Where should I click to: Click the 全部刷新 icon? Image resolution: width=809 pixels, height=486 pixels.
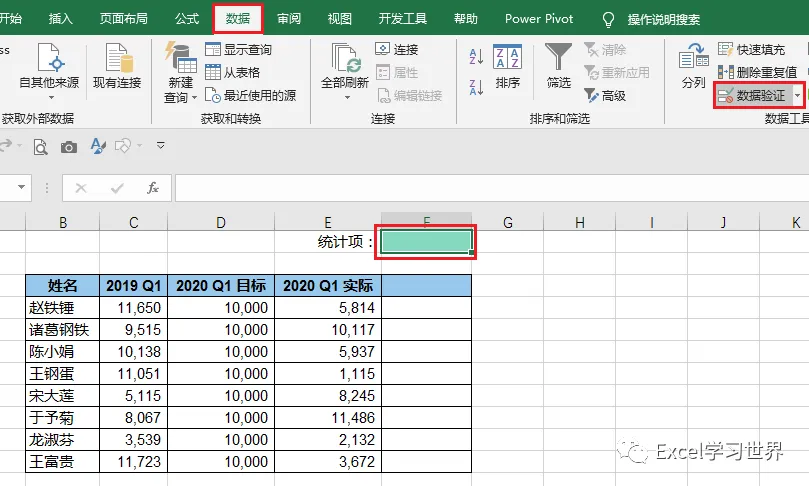[x=345, y=59]
